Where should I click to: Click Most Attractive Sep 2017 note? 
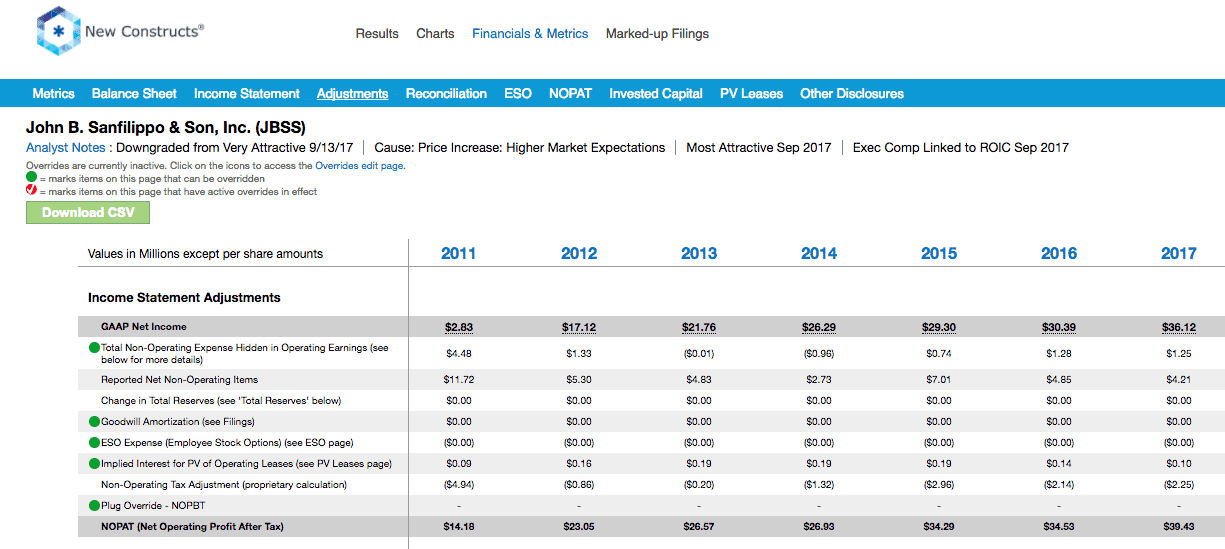coord(759,147)
